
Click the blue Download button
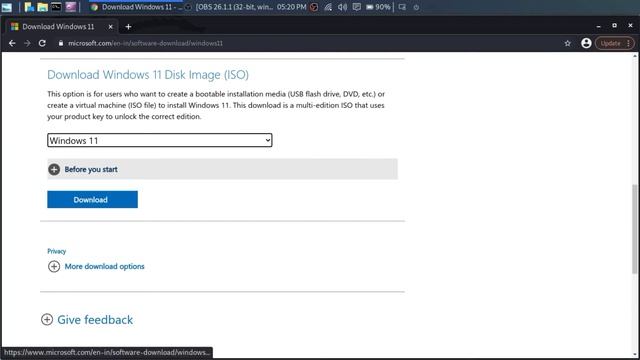point(92,200)
